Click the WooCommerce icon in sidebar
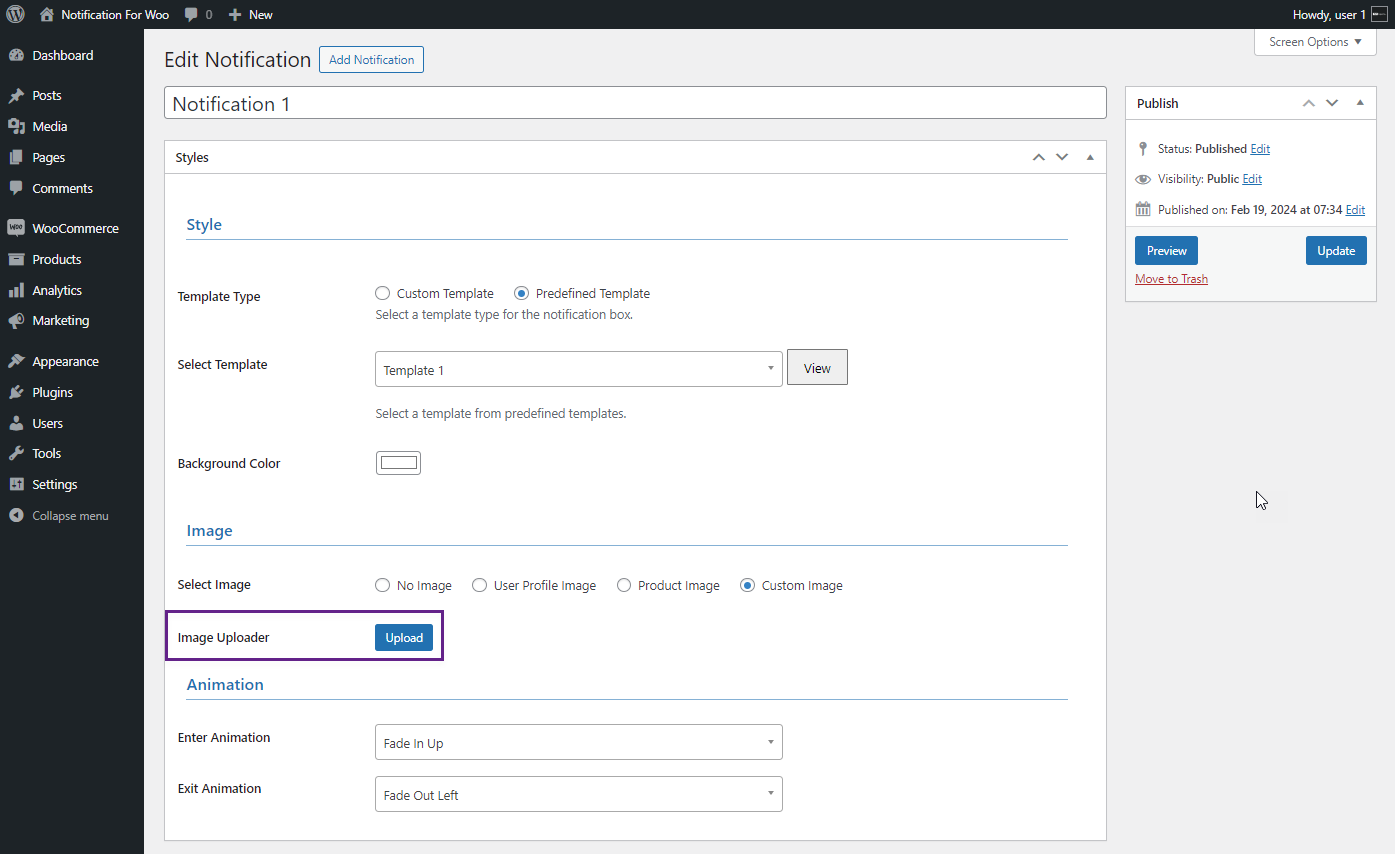This screenshot has height=854, width=1395. 16,228
